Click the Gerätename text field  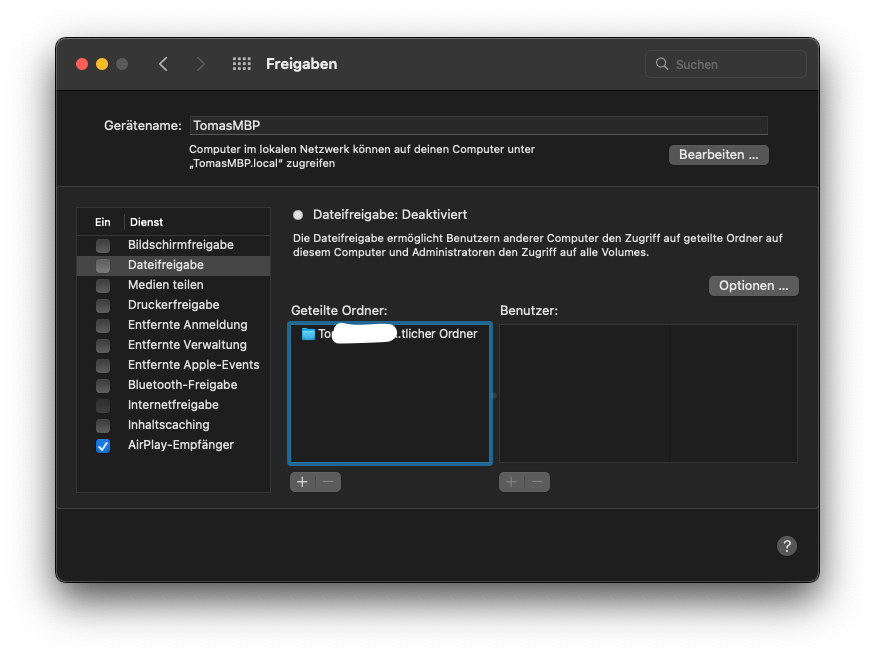479,126
